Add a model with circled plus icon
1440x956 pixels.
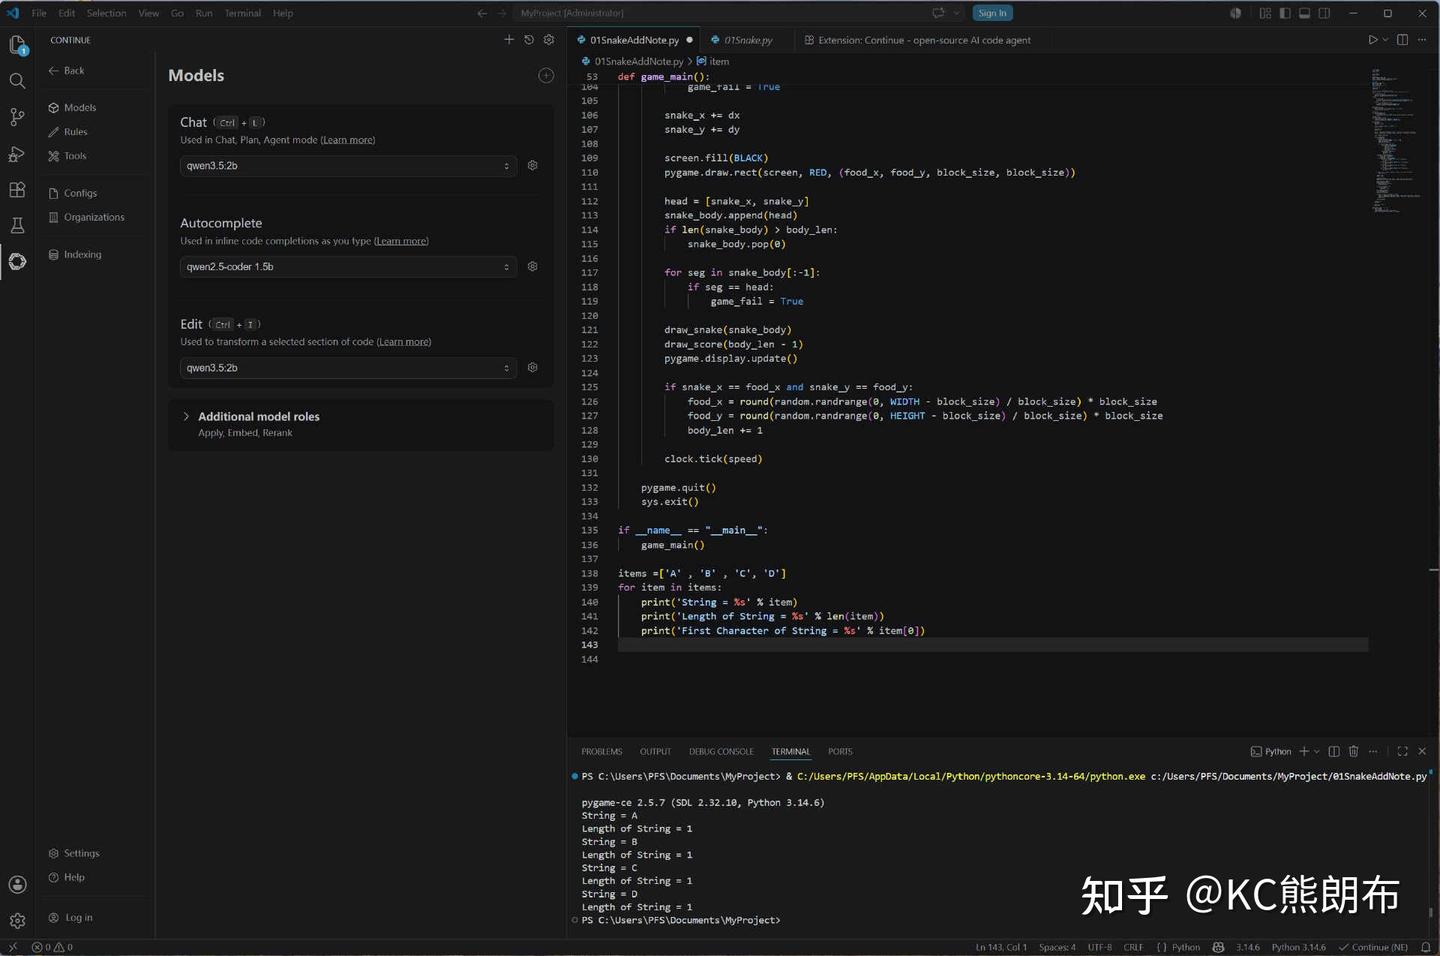(x=546, y=75)
